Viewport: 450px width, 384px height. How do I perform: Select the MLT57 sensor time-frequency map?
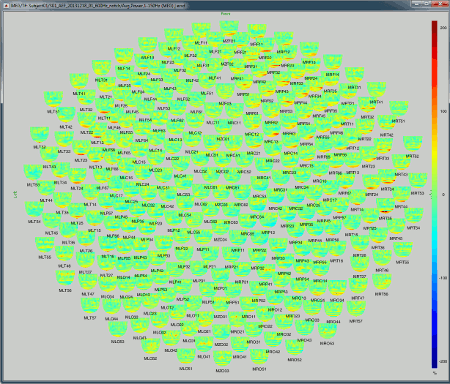pos(90,306)
